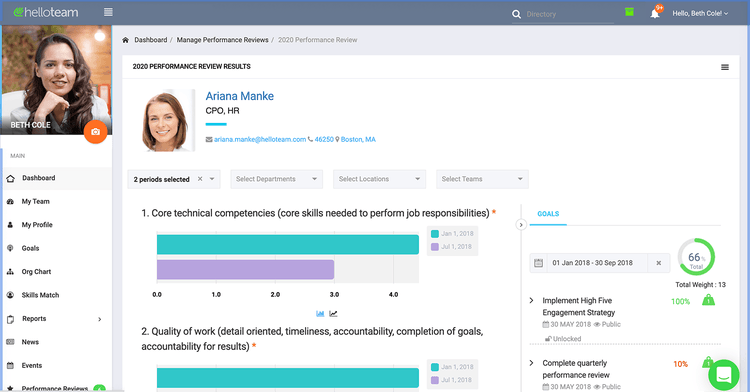
Task: Switch to line chart view icon
Action: click(x=333, y=314)
